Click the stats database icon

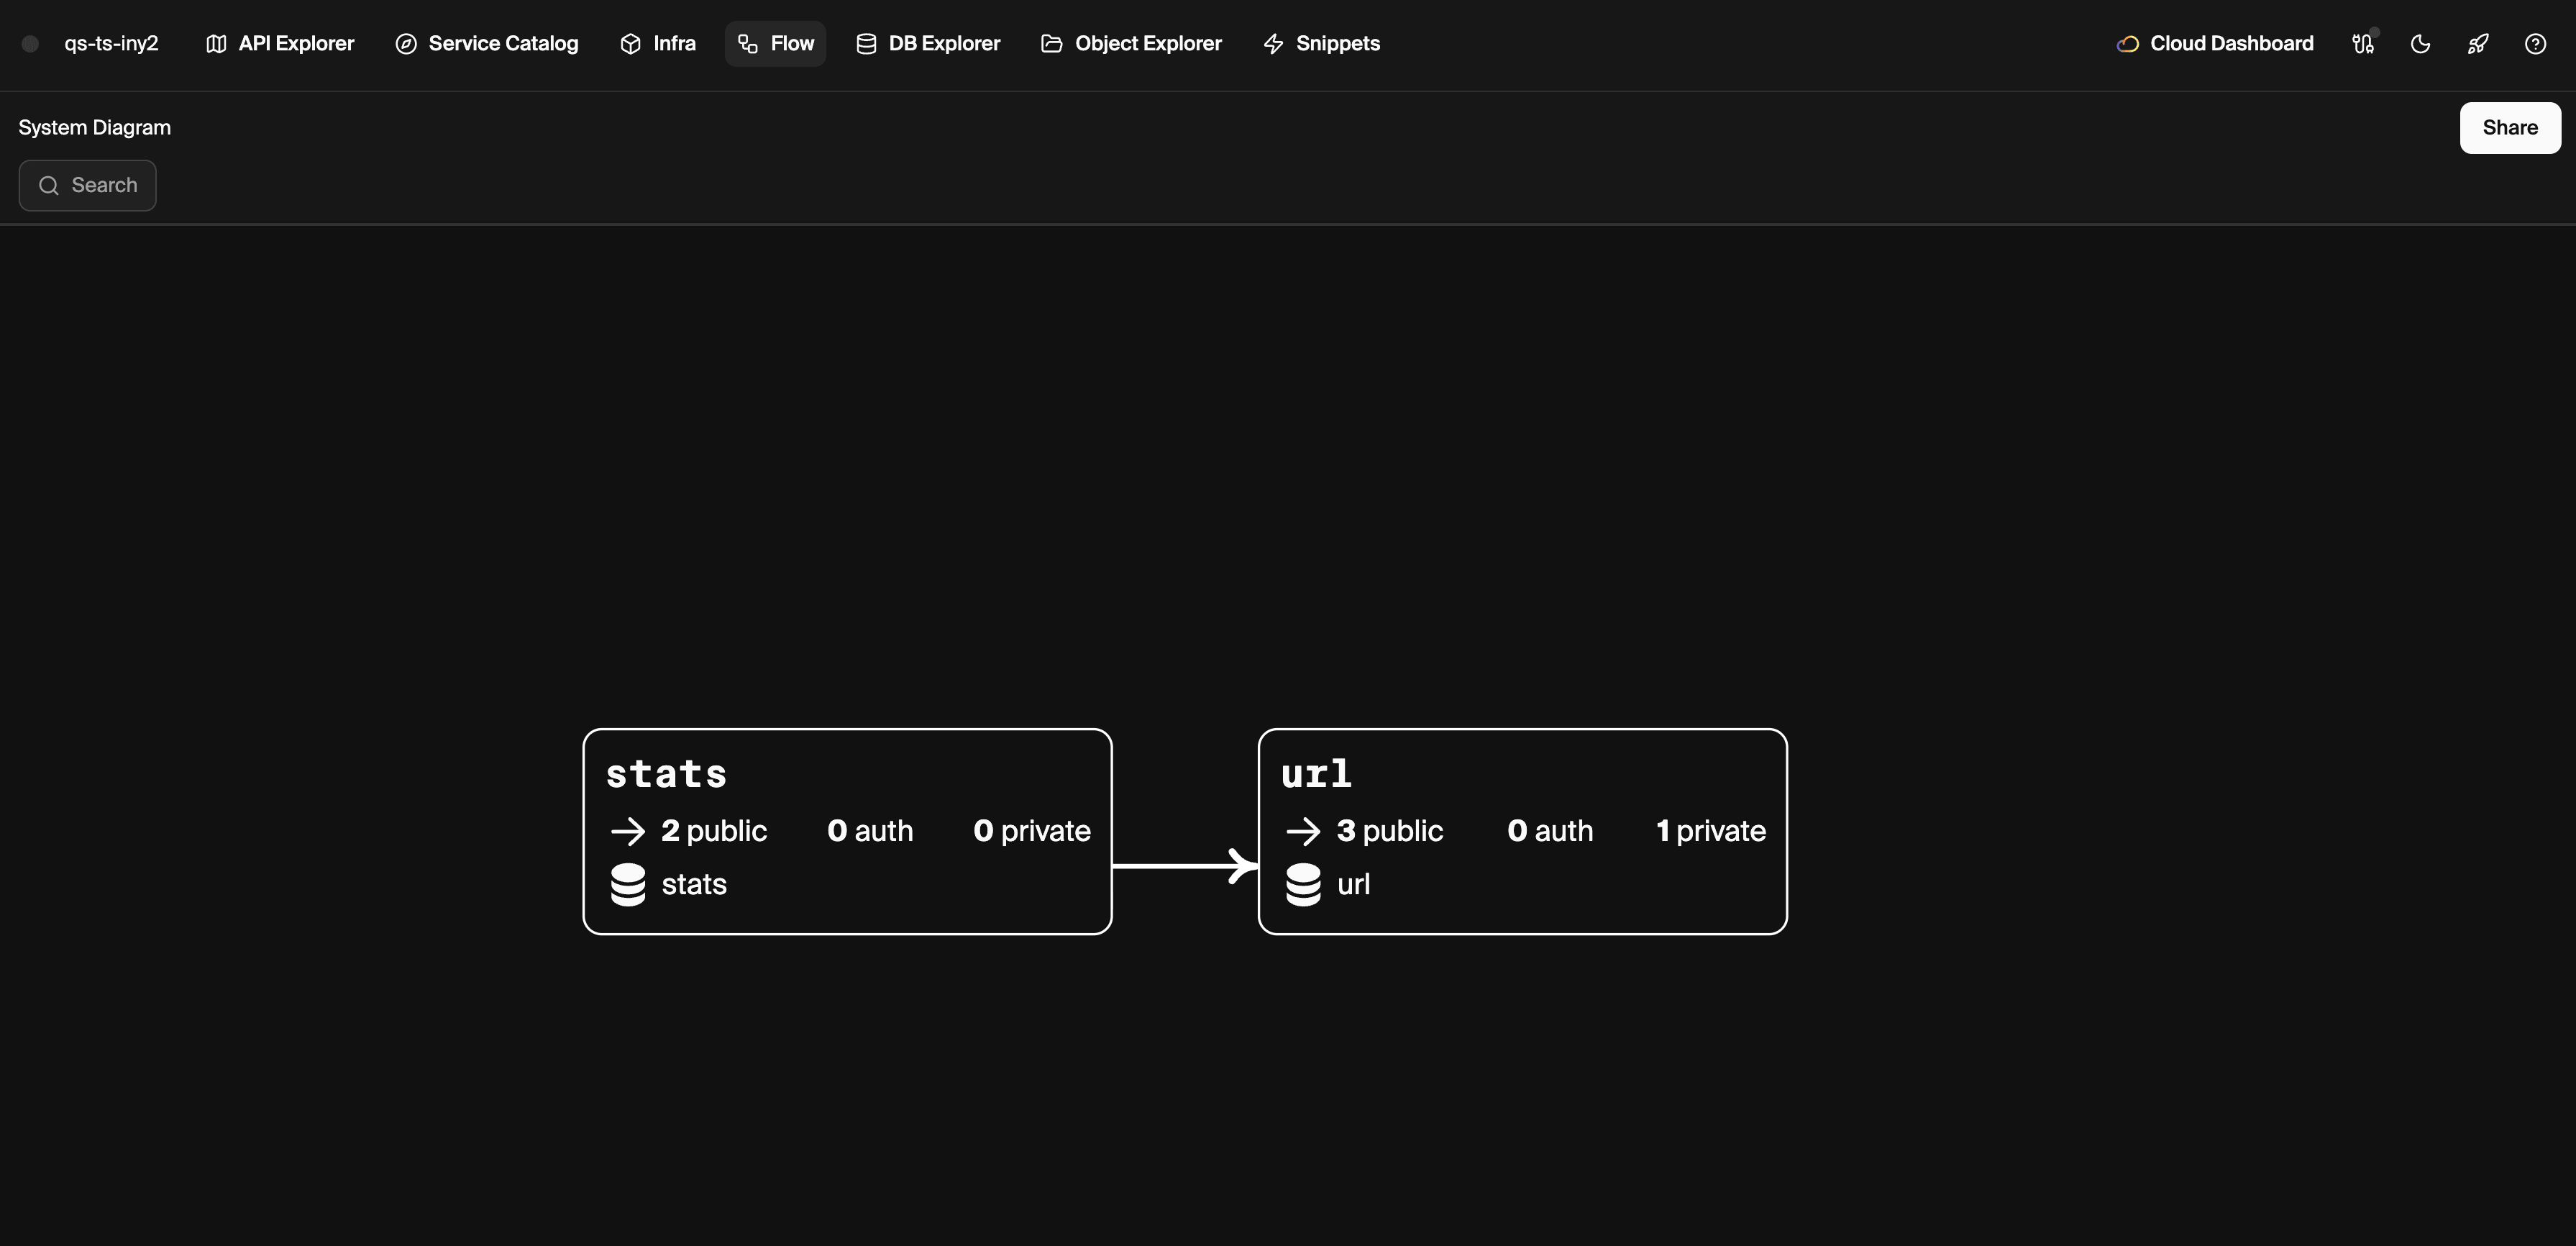(628, 885)
